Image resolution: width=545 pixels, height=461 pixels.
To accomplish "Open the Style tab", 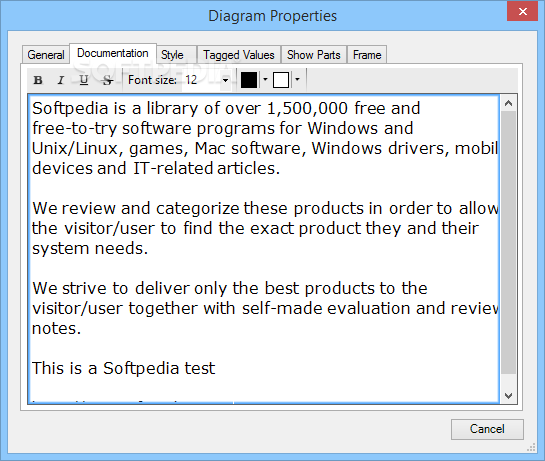I will [x=177, y=55].
